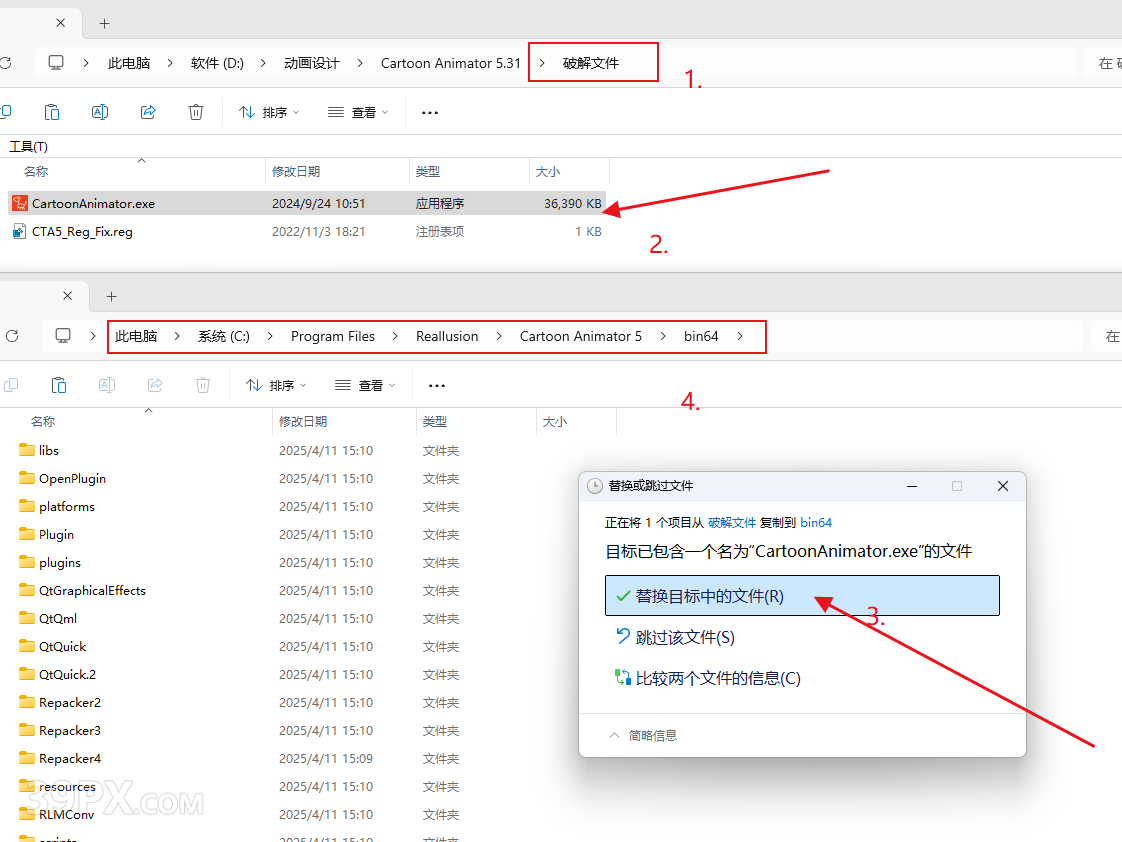Collapse details with the 简略信息 expander
The width and height of the screenshot is (1122, 842).
click(x=642, y=735)
